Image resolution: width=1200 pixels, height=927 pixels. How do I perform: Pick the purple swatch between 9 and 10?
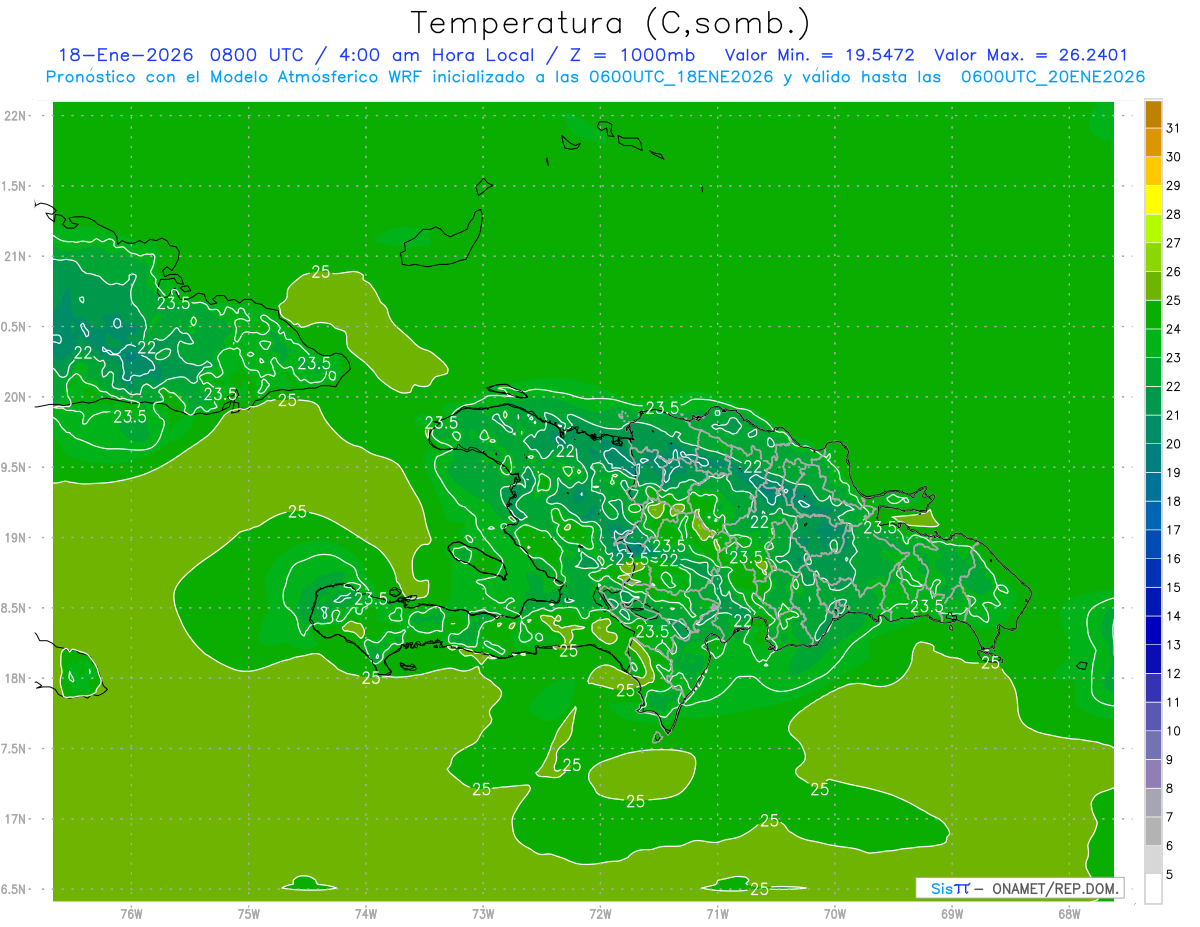1153,745
